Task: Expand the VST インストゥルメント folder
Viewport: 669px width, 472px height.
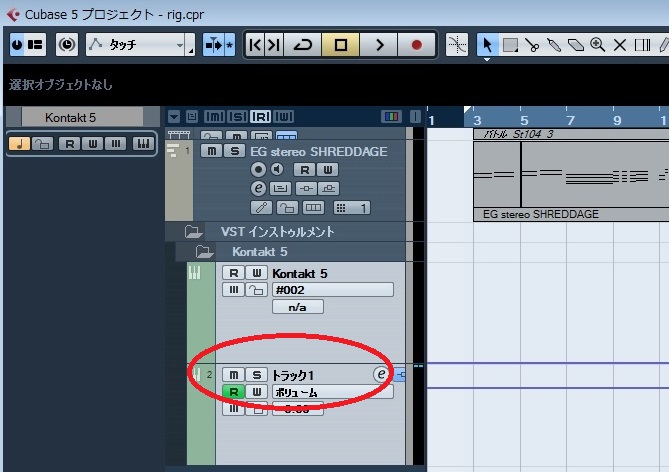Action: [193, 232]
